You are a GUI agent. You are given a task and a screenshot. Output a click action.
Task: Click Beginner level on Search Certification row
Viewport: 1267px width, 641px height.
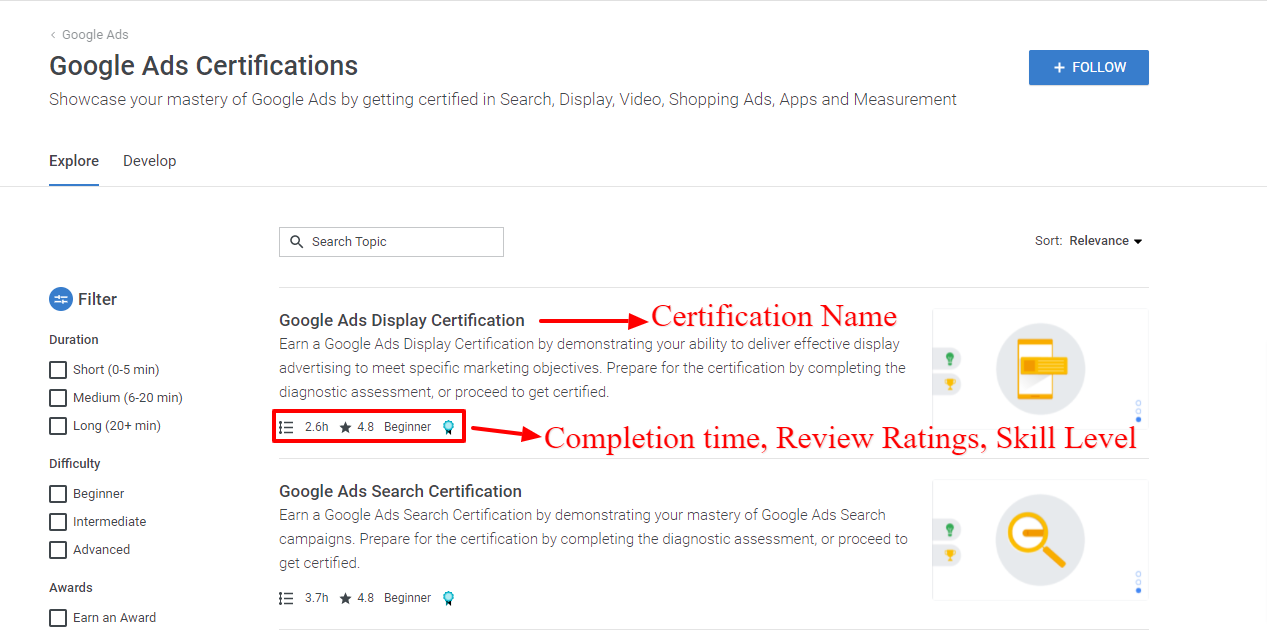point(407,598)
